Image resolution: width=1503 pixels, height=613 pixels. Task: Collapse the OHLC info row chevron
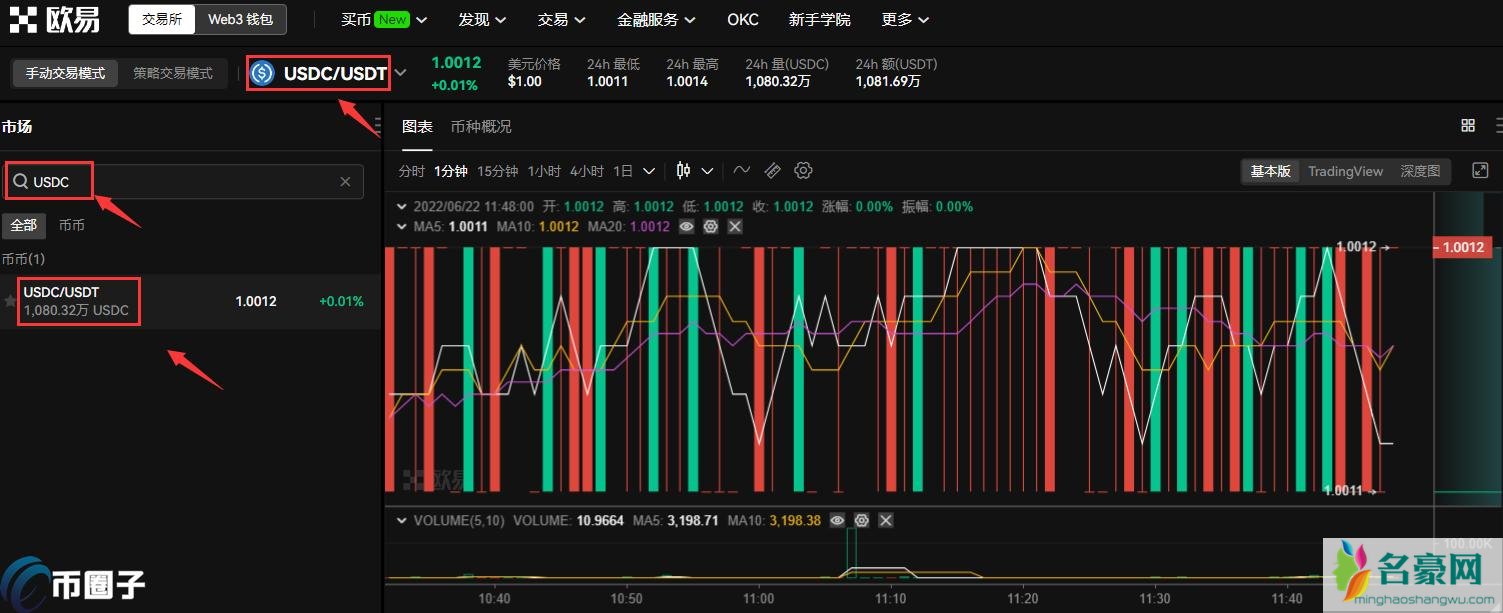click(x=403, y=207)
